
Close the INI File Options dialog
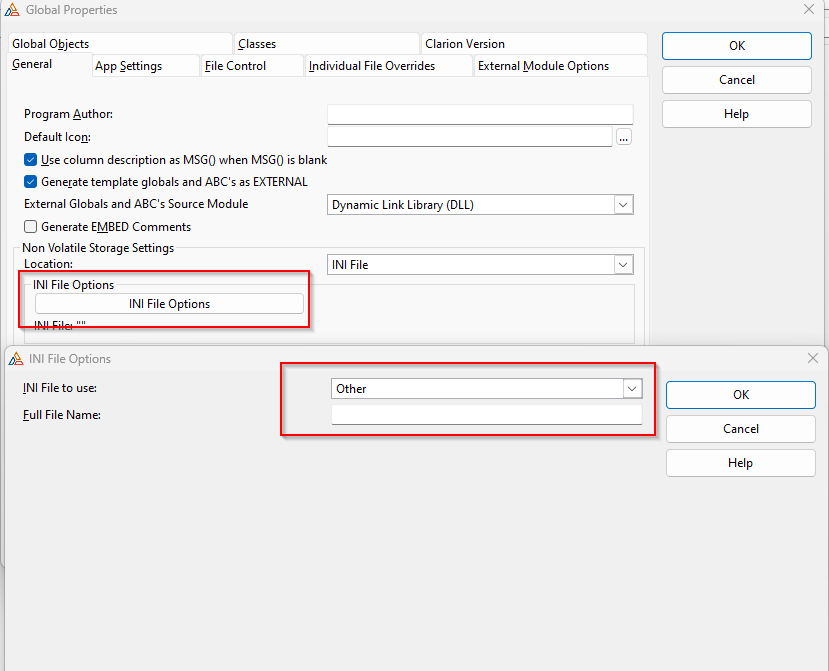[810, 358]
